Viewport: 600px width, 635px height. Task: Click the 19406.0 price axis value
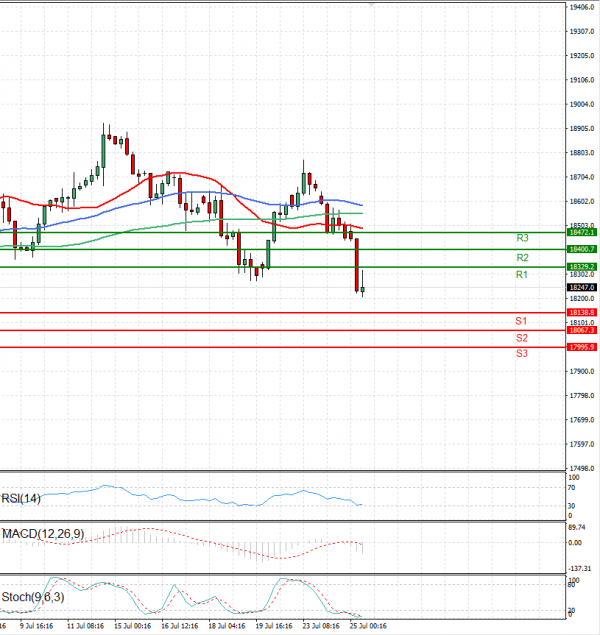[582, 7]
